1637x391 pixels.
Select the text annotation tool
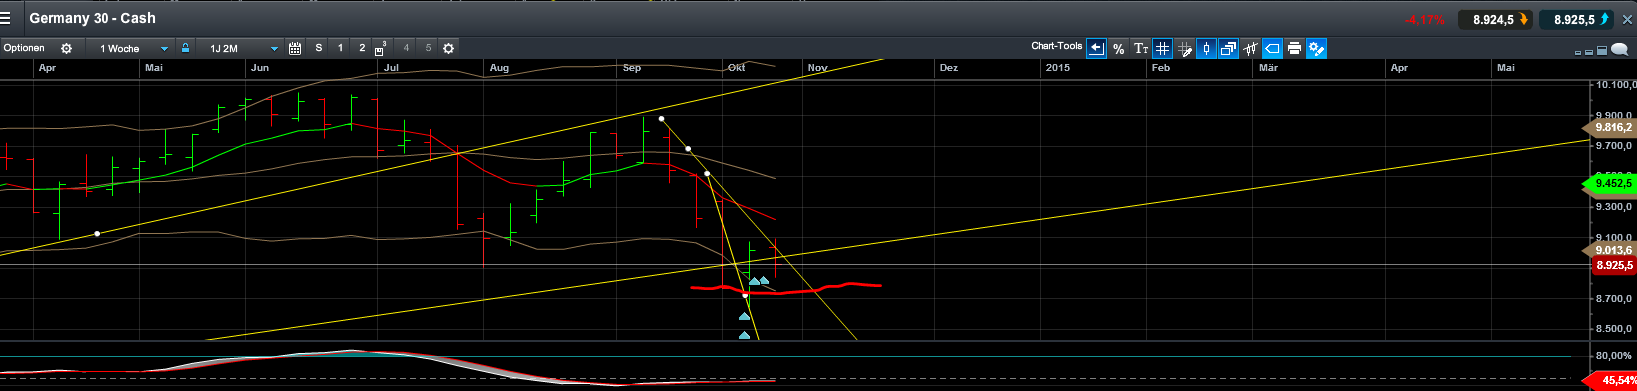tap(1141, 48)
